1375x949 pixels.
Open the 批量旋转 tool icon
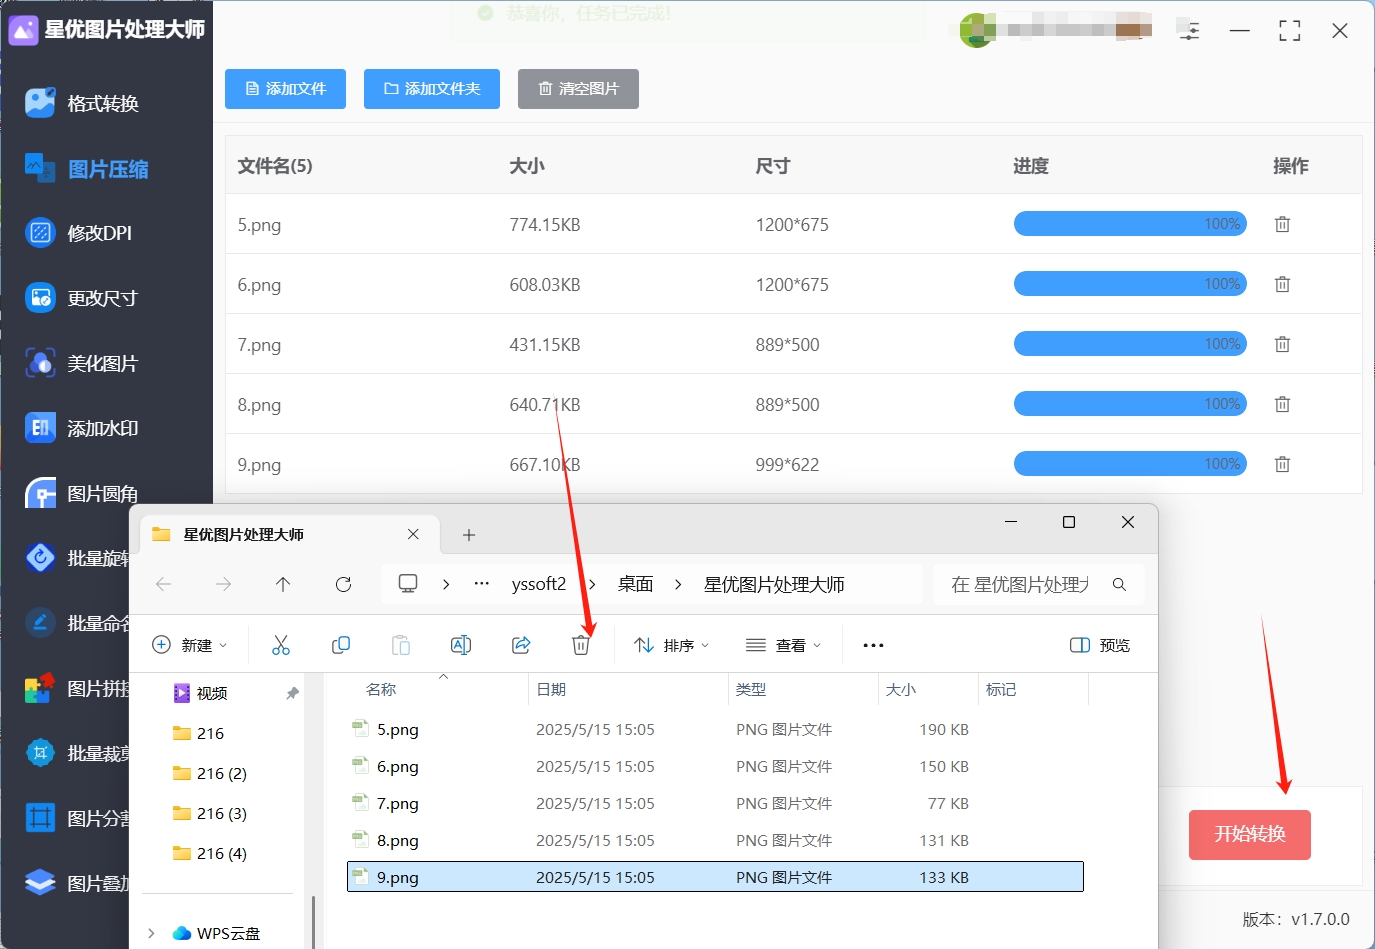pos(40,557)
